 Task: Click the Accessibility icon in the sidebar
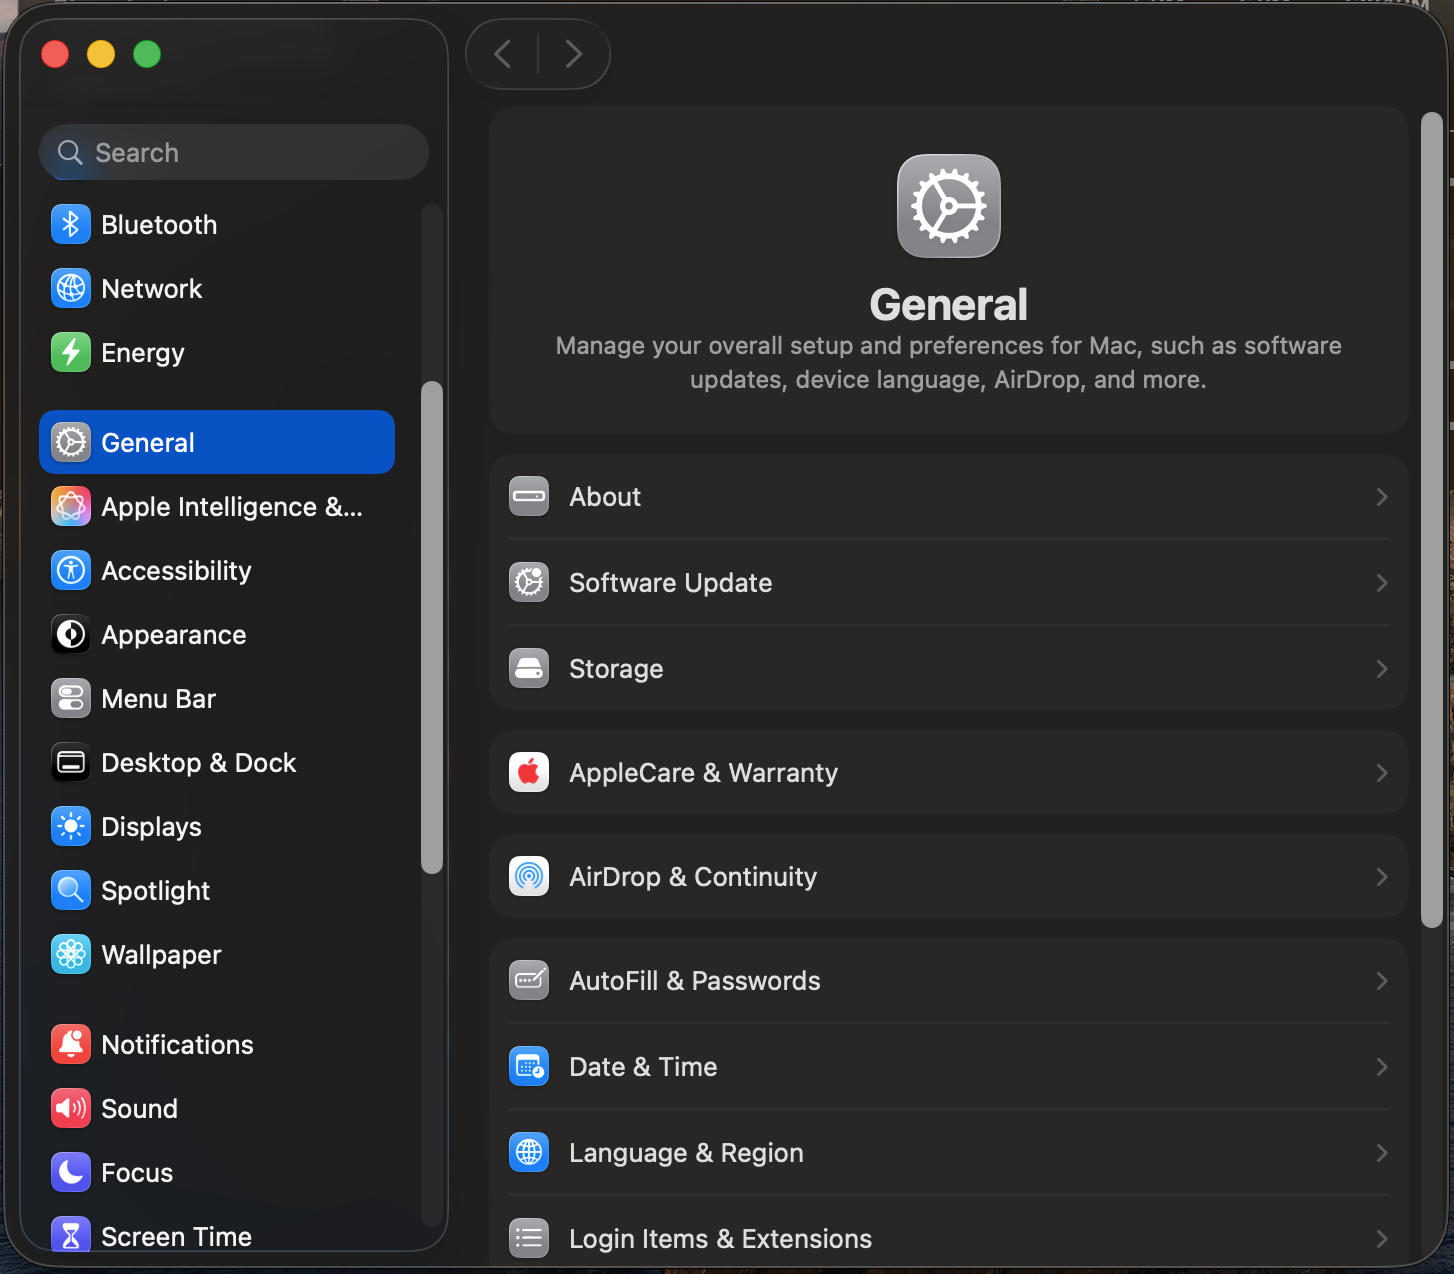tap(71, 571)
